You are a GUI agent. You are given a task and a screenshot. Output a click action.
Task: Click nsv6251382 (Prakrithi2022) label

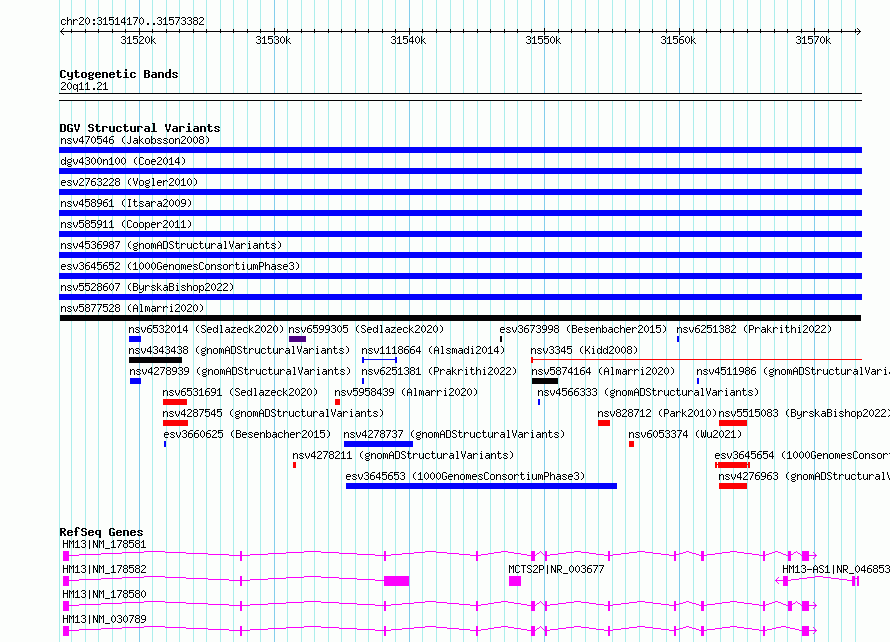[754, 329]
